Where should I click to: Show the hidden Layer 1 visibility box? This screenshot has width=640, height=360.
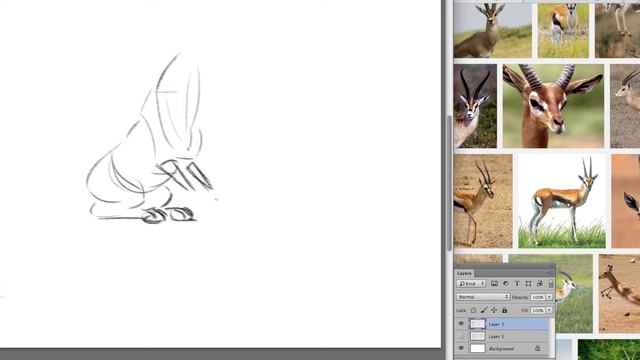coord(461,336)
